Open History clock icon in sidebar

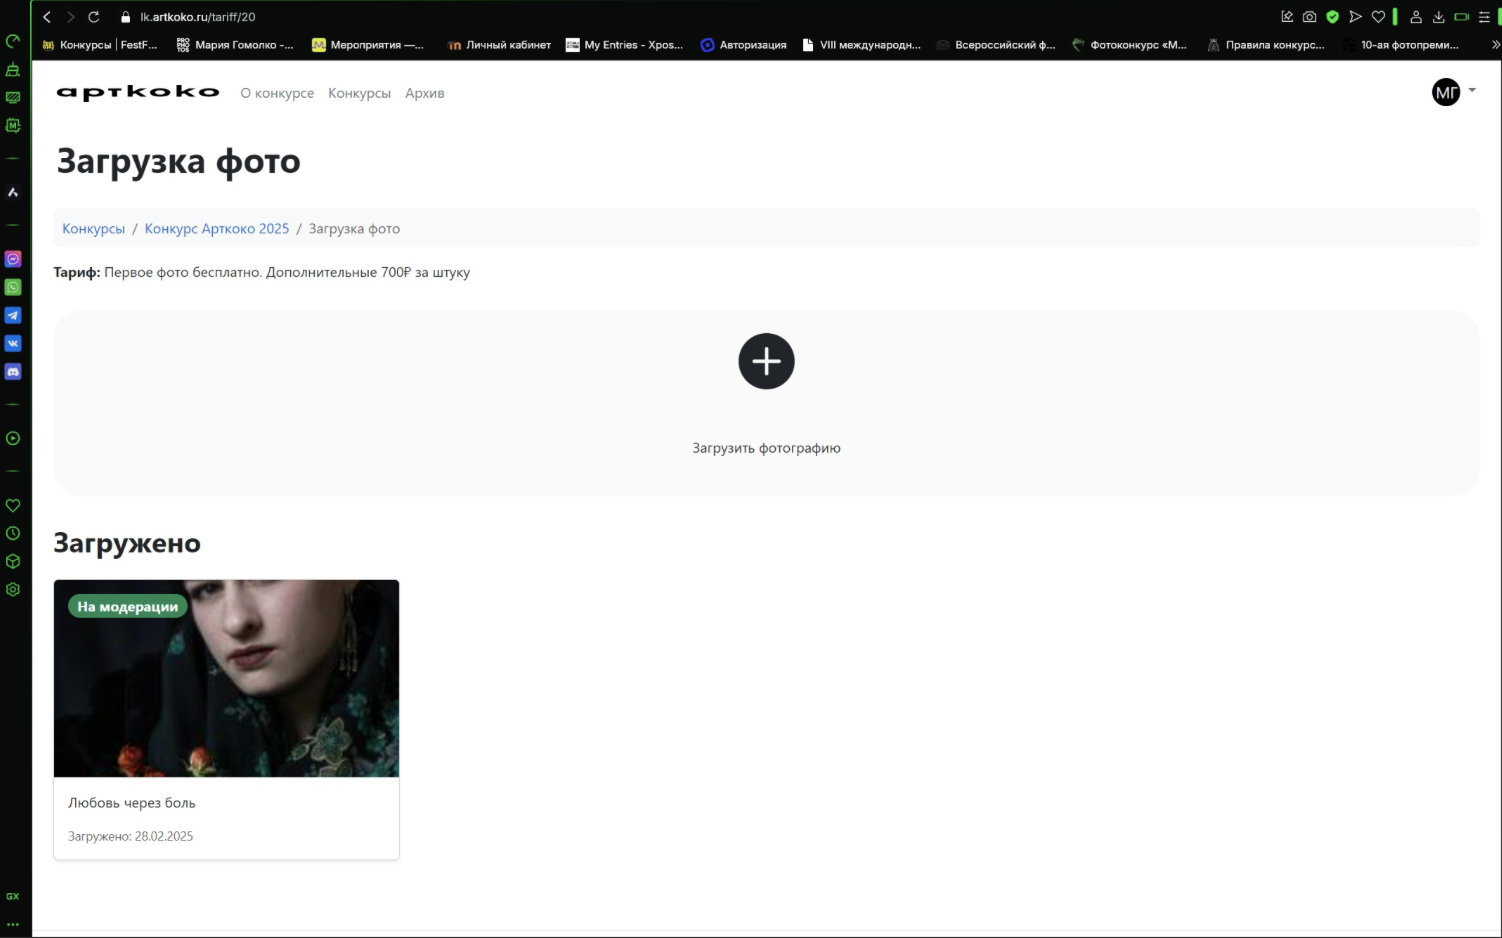[x=13, y=533]
